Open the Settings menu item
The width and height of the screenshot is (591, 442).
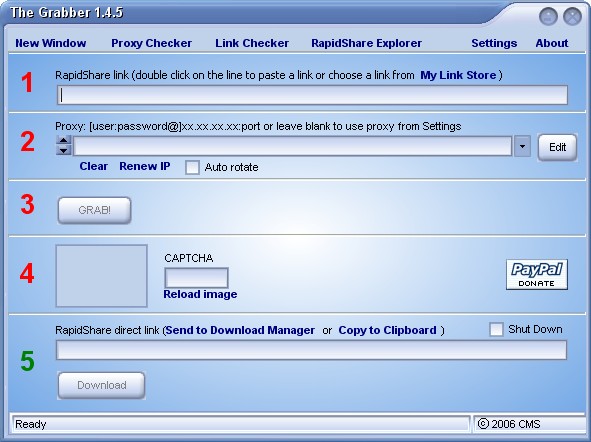[494, 43]
